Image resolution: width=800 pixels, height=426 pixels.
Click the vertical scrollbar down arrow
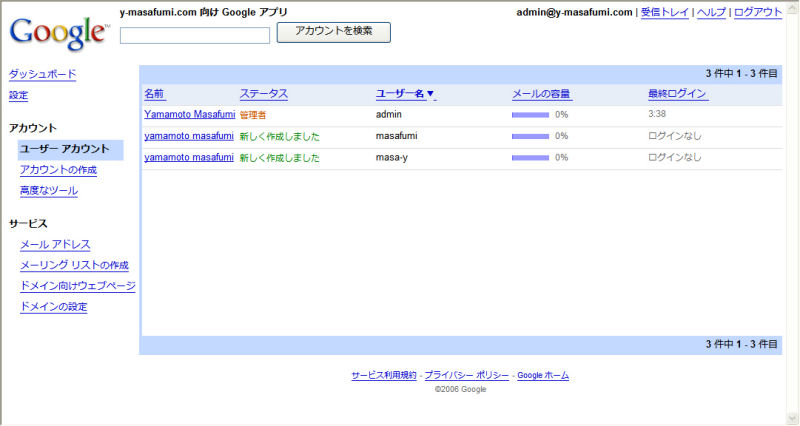coord(793,418)
